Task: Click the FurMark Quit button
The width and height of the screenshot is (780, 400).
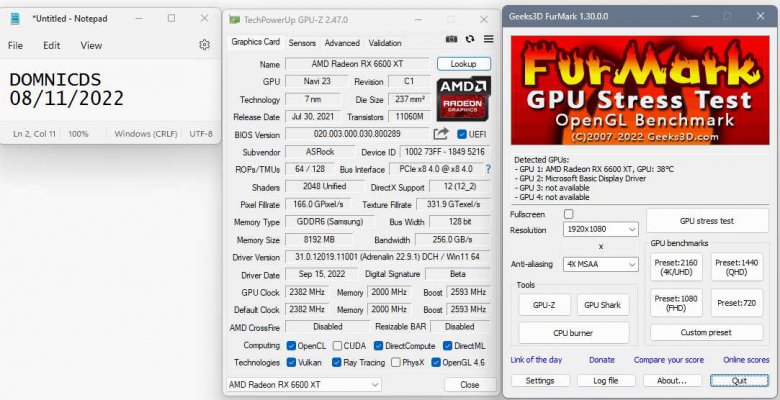Action: [739, 381]
